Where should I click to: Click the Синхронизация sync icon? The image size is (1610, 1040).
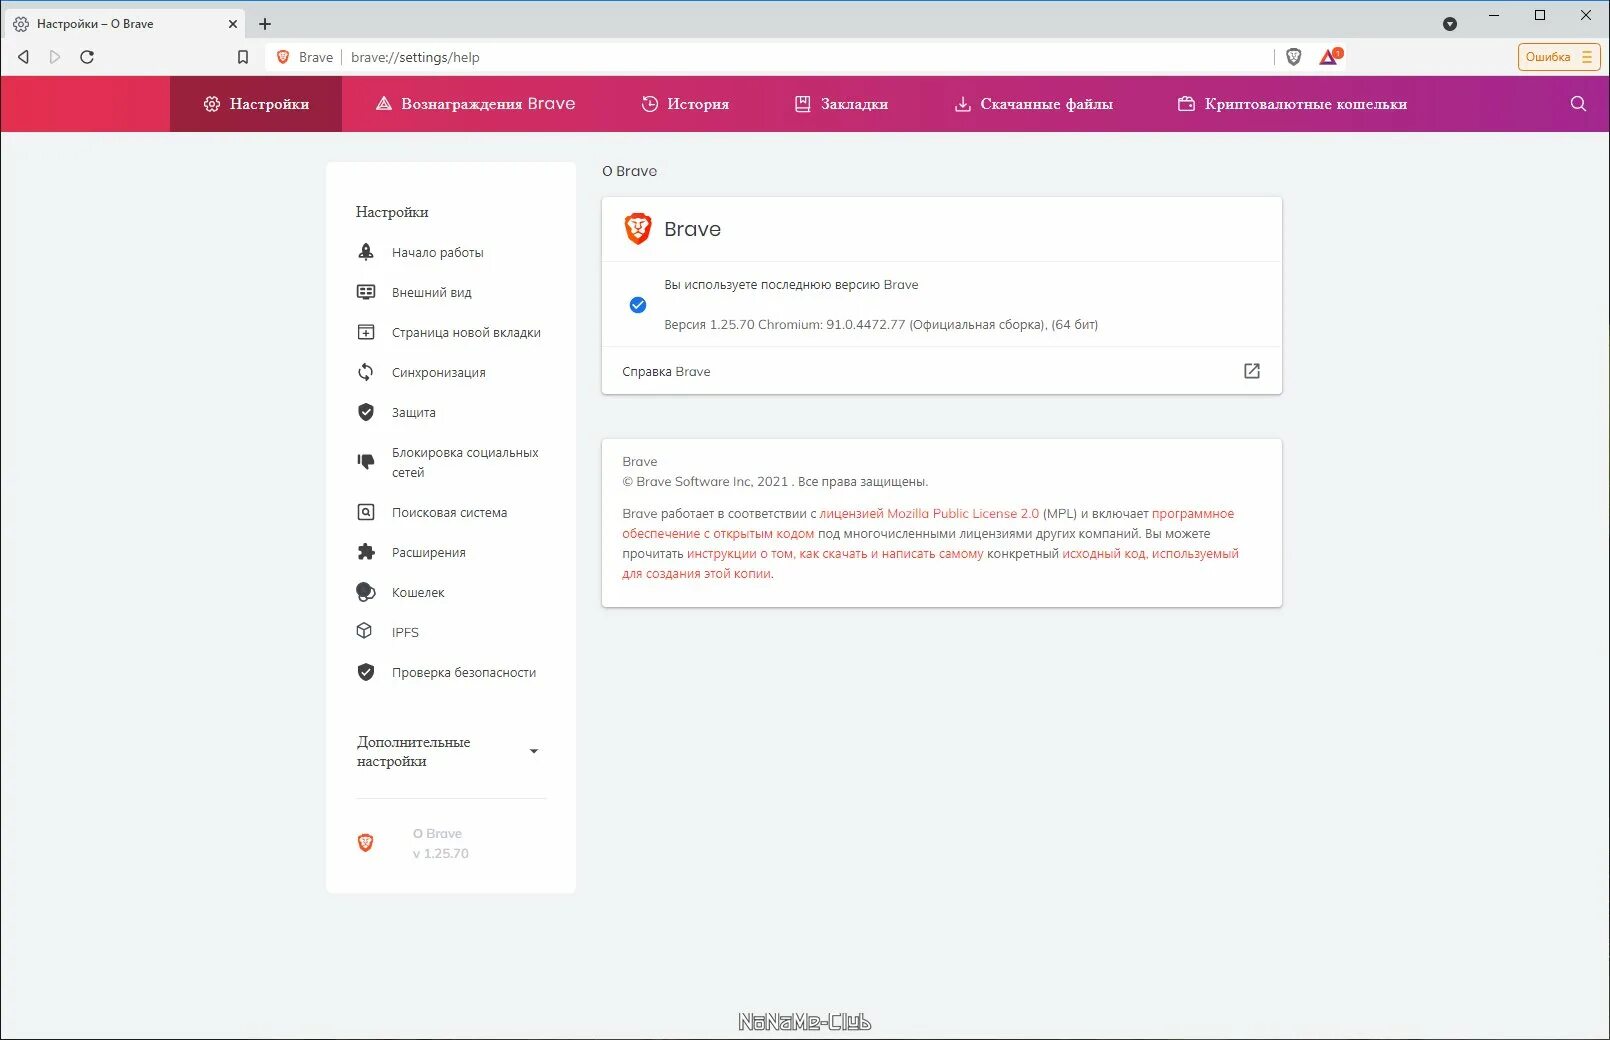366,372
